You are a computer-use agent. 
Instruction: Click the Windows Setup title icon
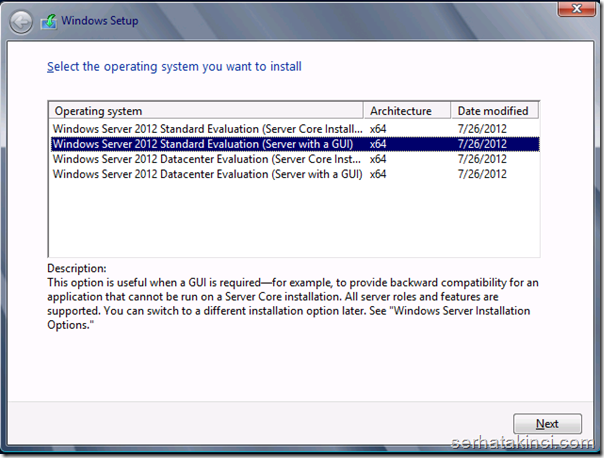coord(49,21)
